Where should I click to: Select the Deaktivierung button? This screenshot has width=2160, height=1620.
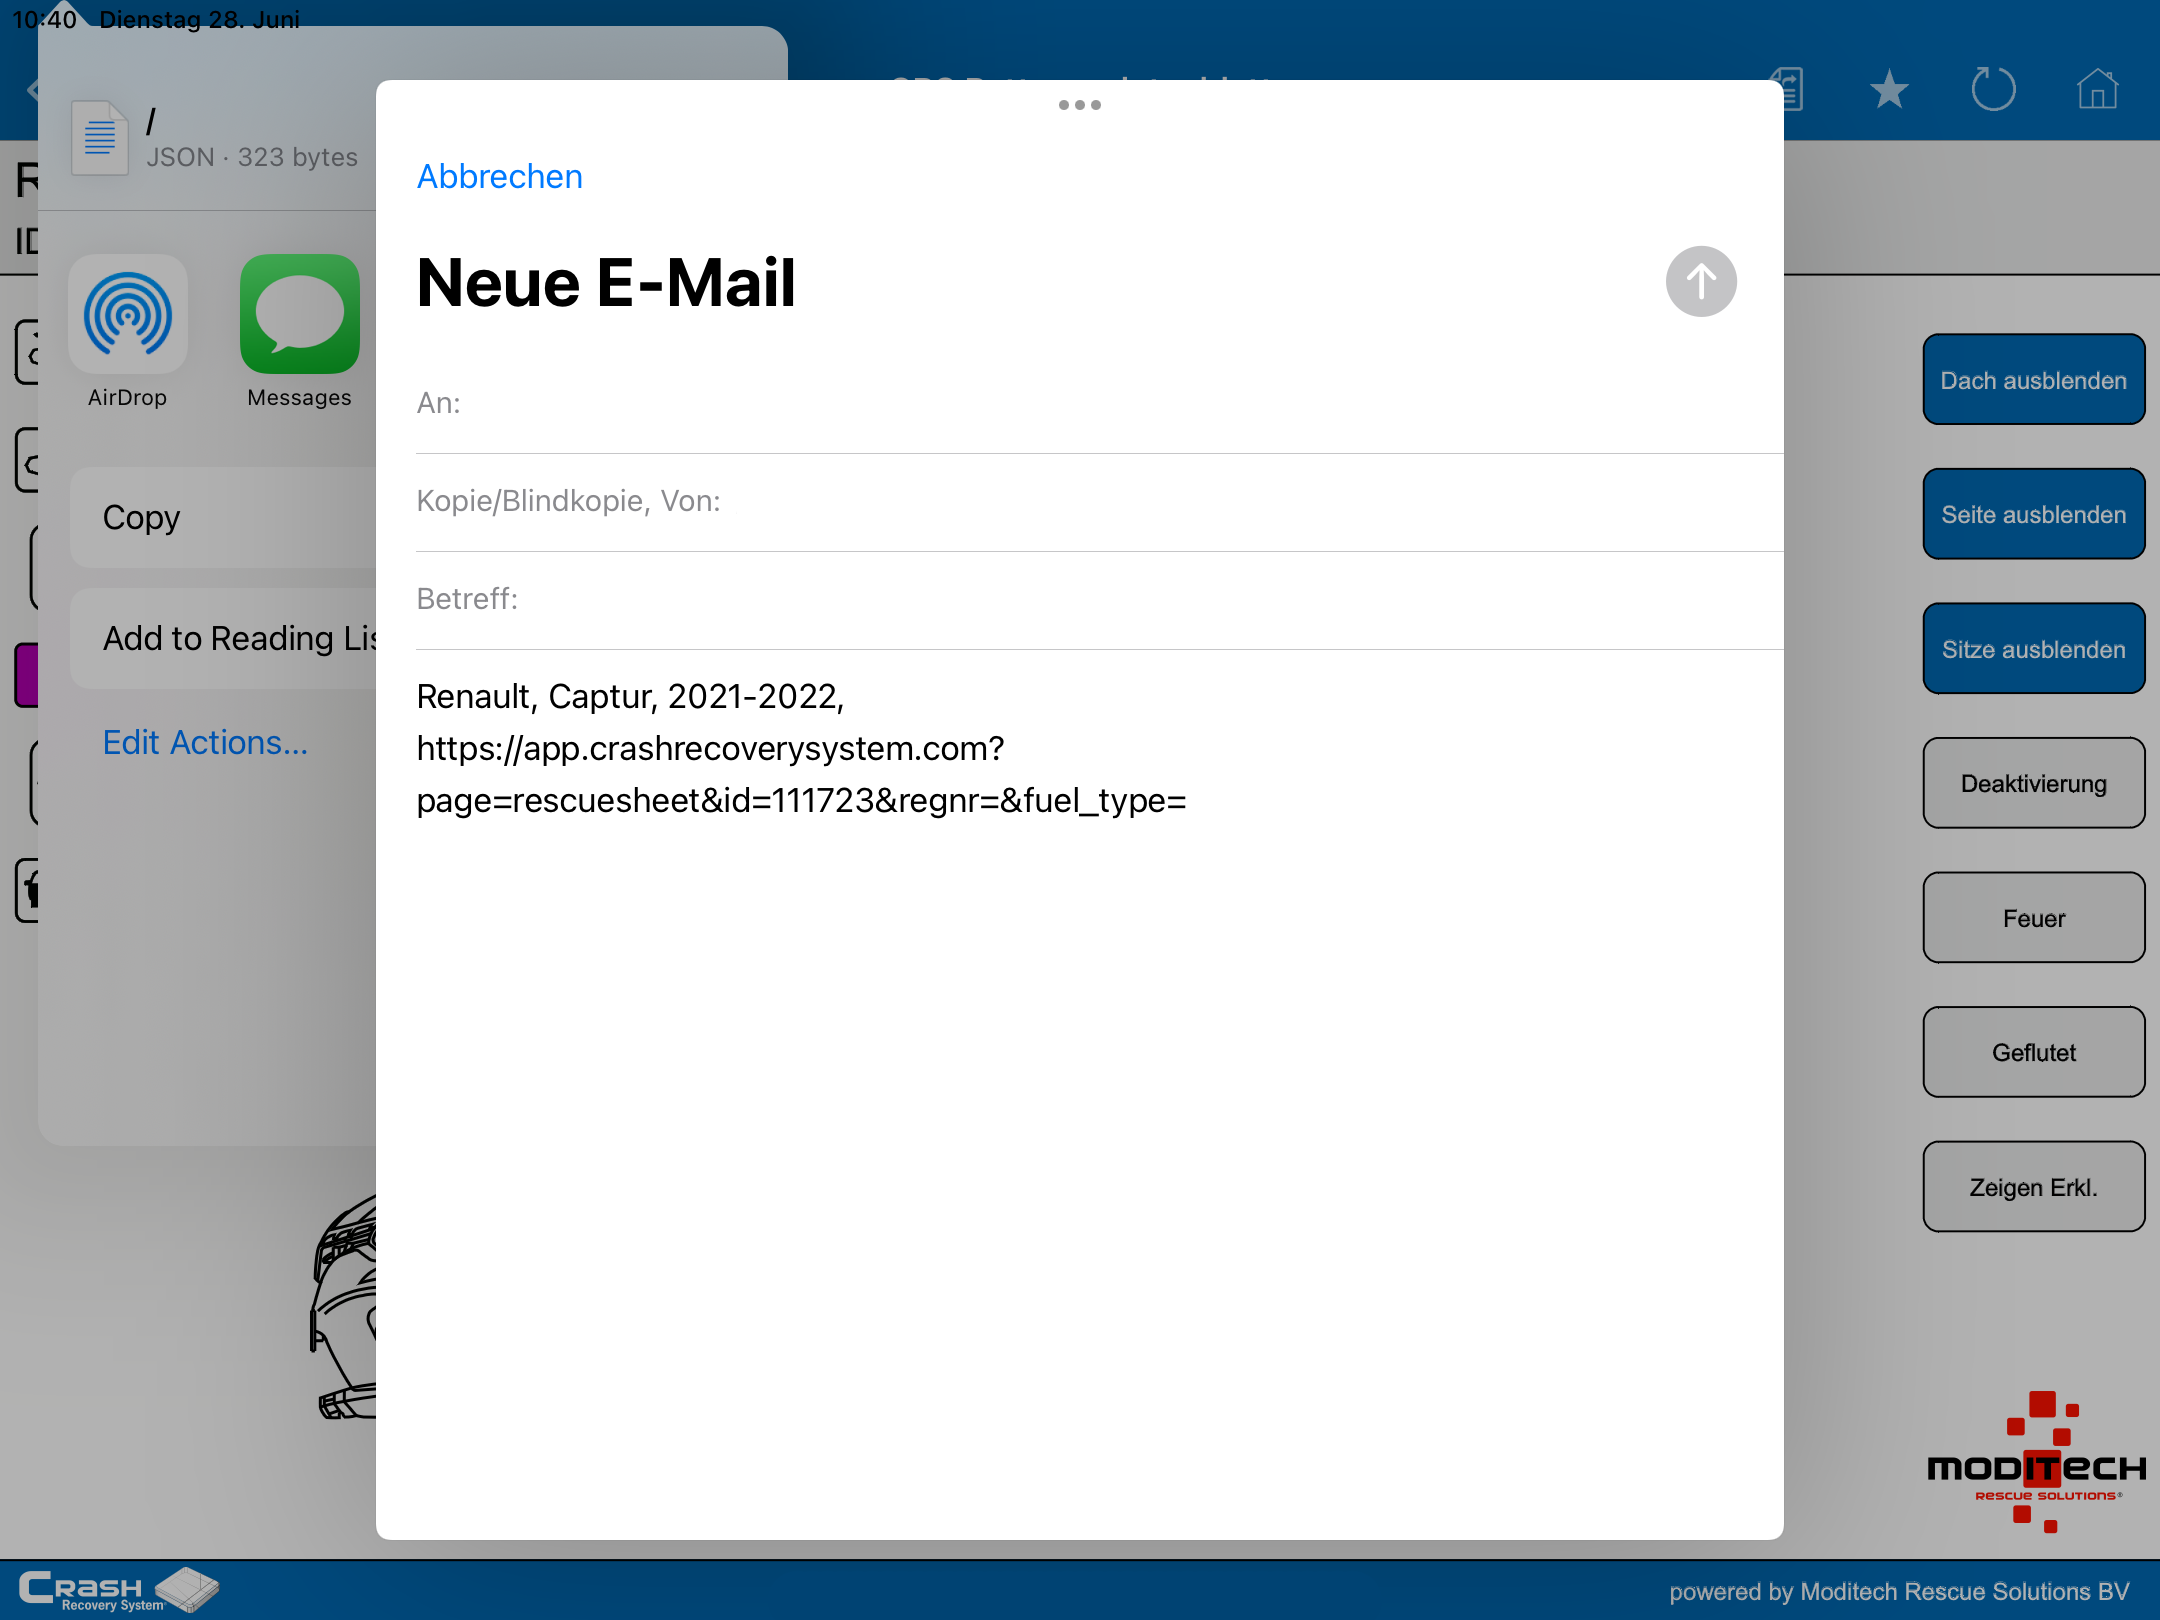(x=2033, y=783)
